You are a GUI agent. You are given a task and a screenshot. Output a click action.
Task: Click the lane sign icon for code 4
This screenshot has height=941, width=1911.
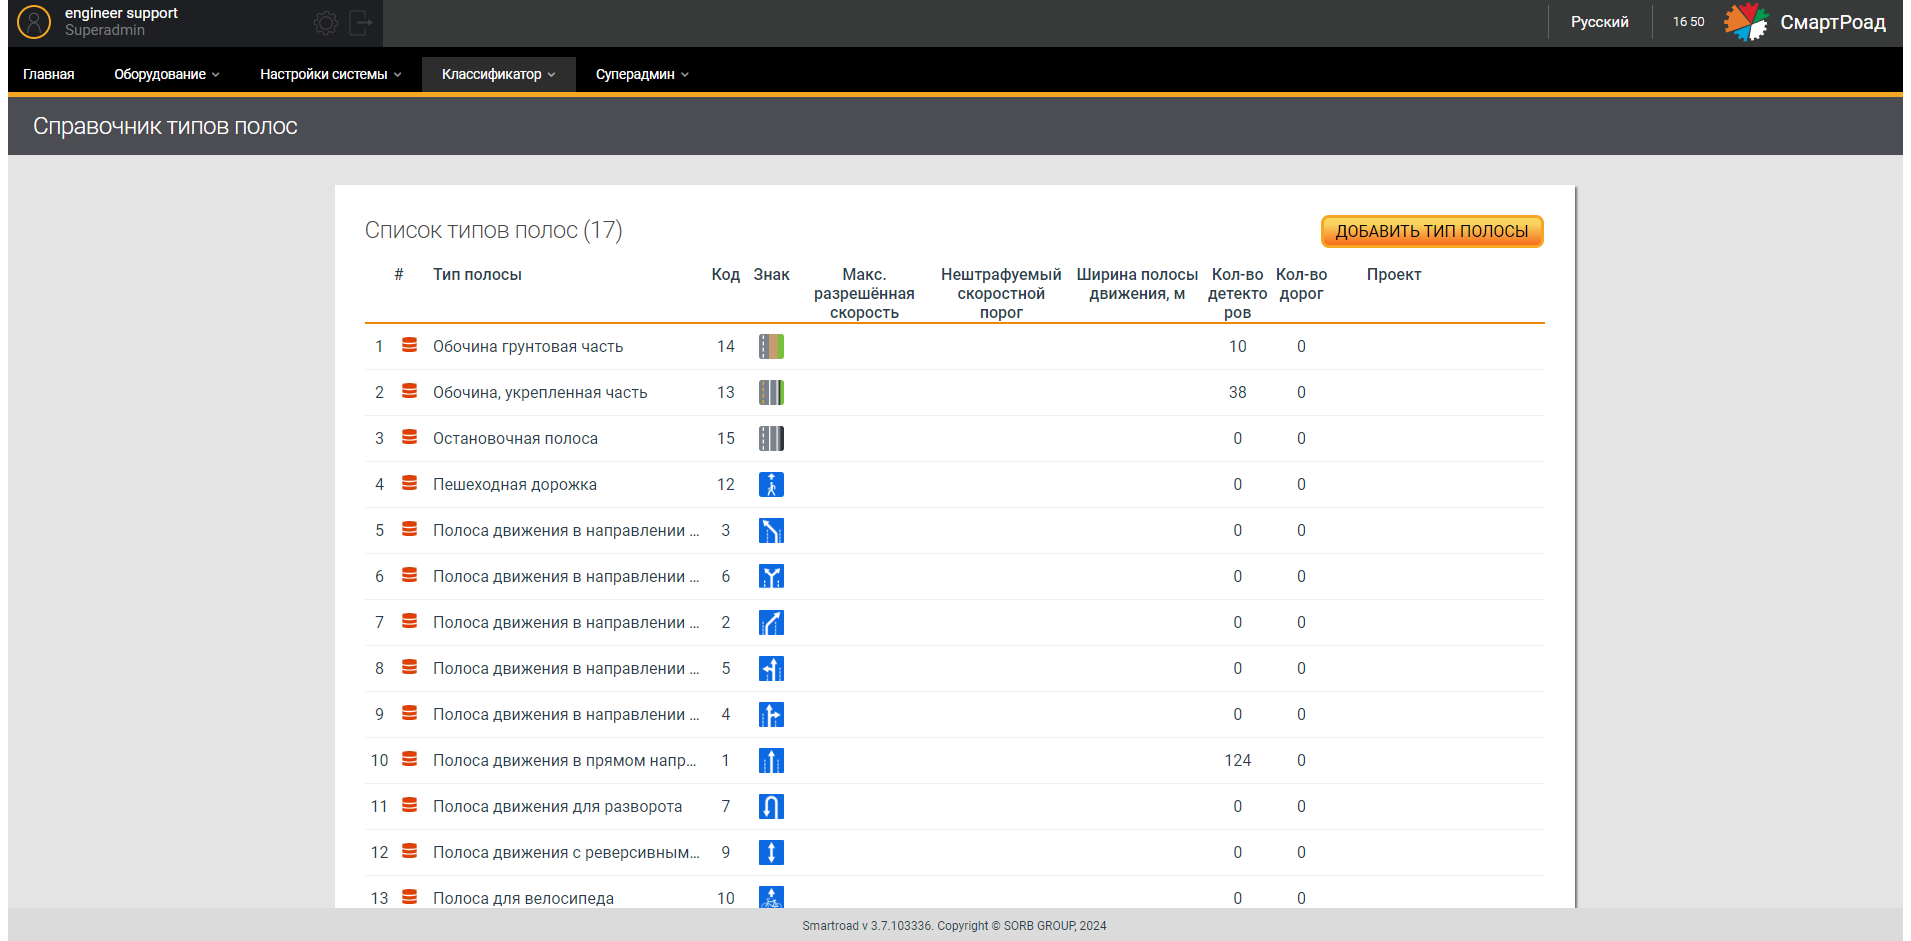[771, 714]
